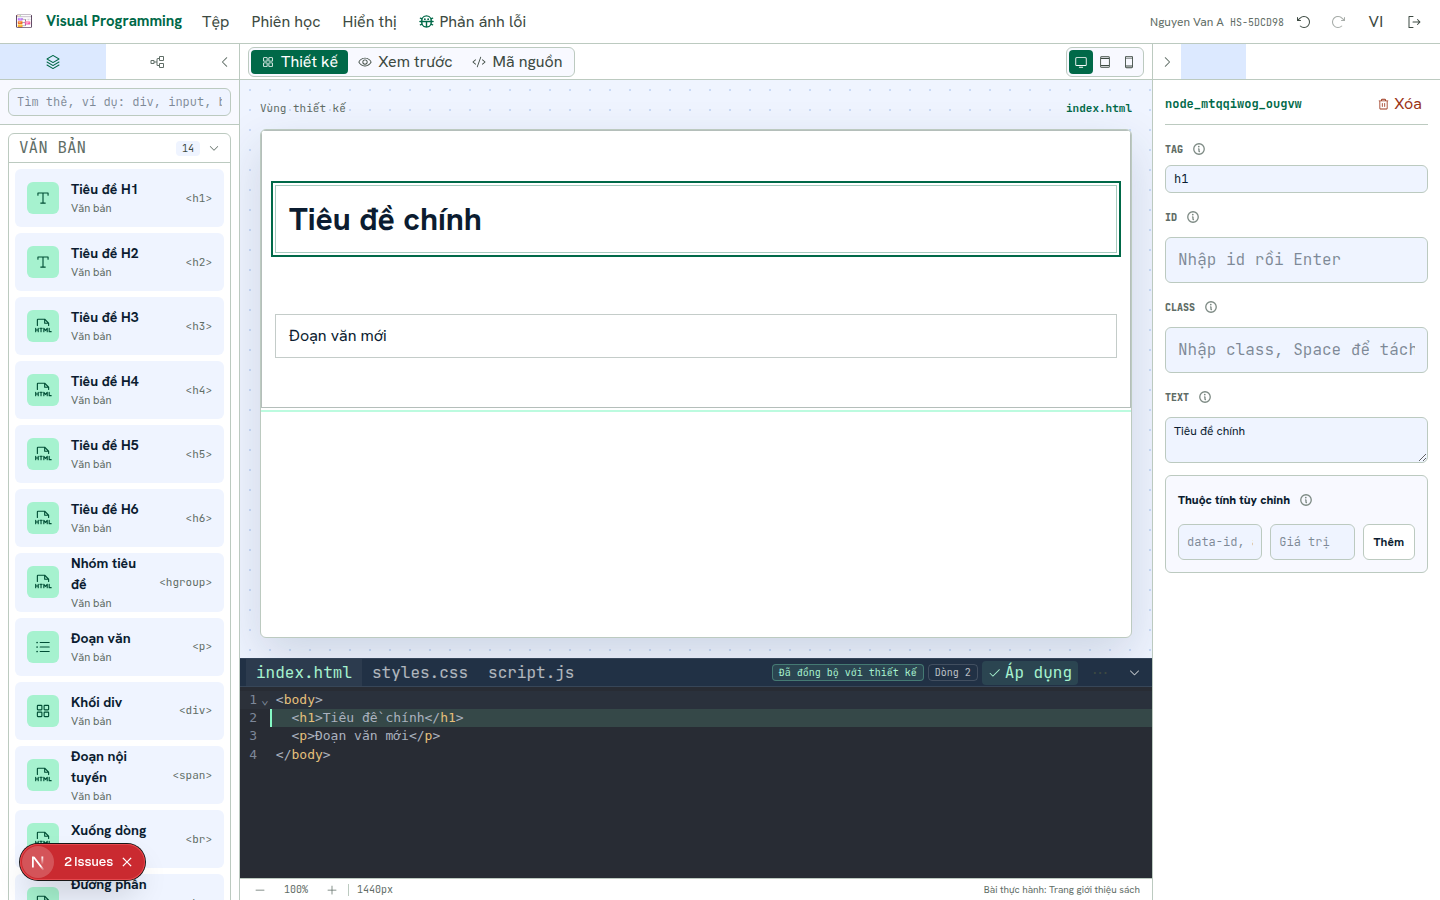
Task: Click the ID input field
Action: click(1296, 260)
